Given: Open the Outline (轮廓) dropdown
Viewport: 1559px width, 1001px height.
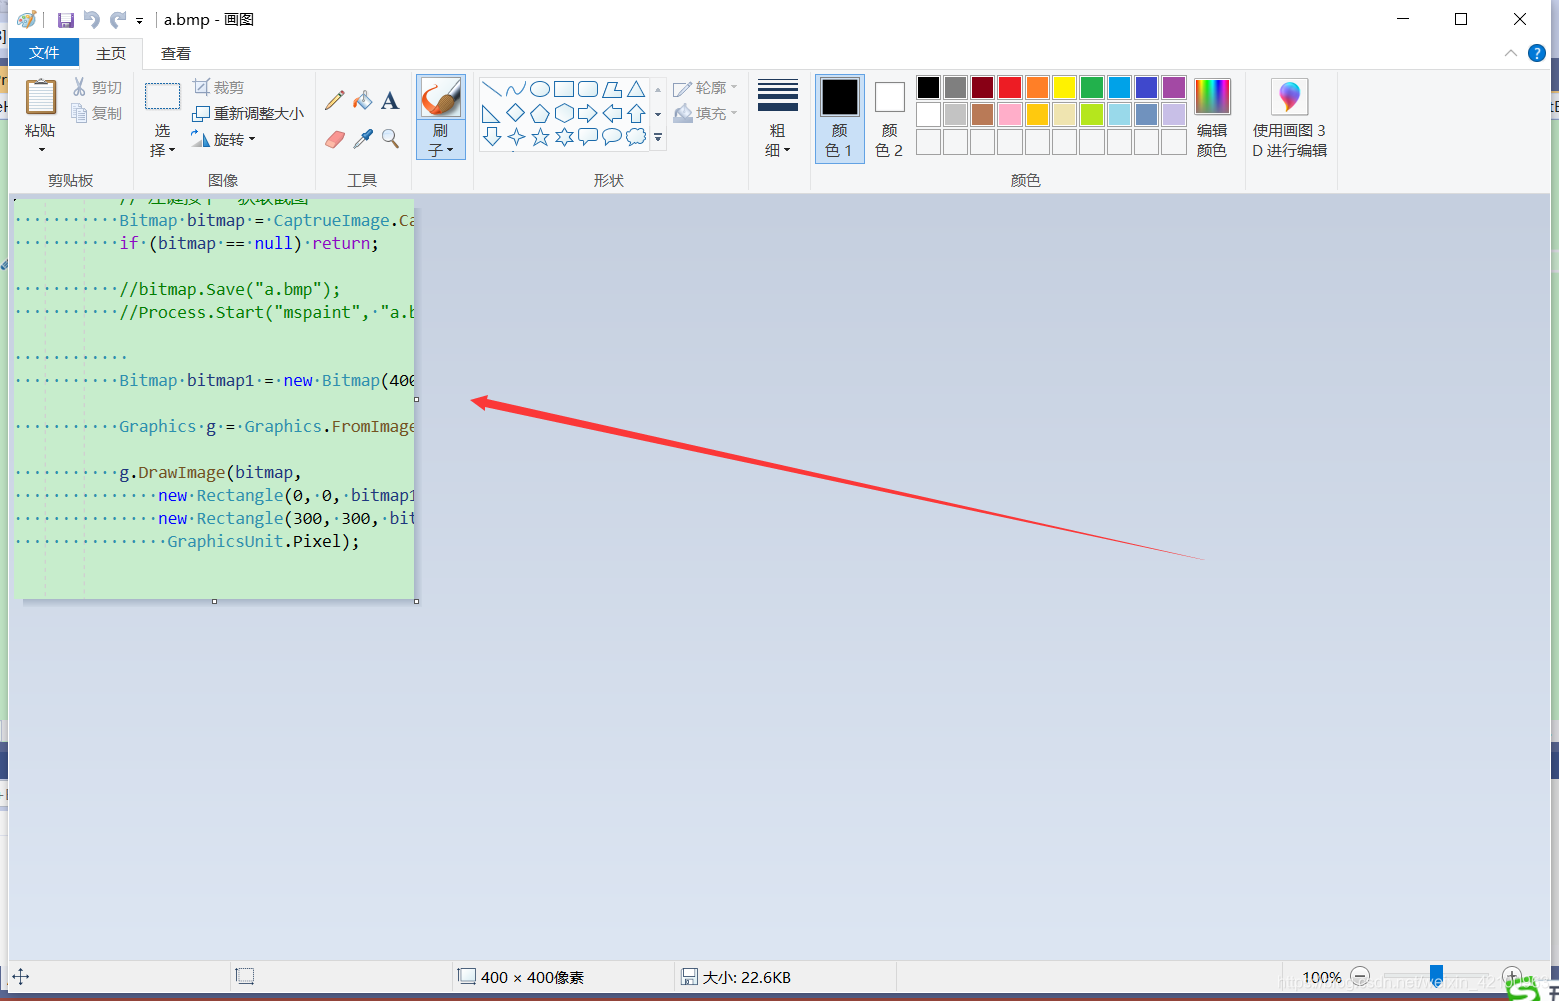Looking at the screenshot, I should point(706,88).
